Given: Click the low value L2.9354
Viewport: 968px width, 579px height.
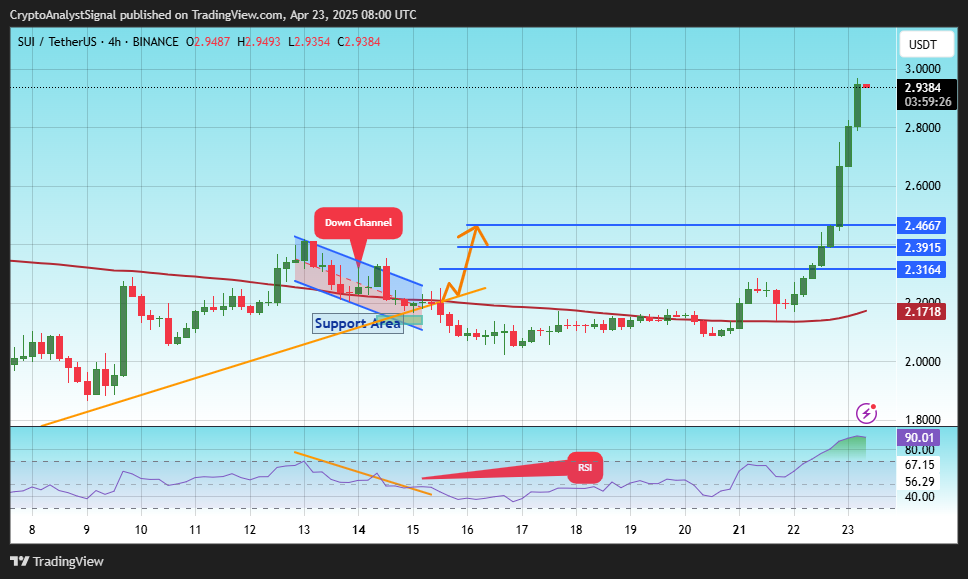Looking at the screenshot, I should pyautogui.click(x=309, y=42).
